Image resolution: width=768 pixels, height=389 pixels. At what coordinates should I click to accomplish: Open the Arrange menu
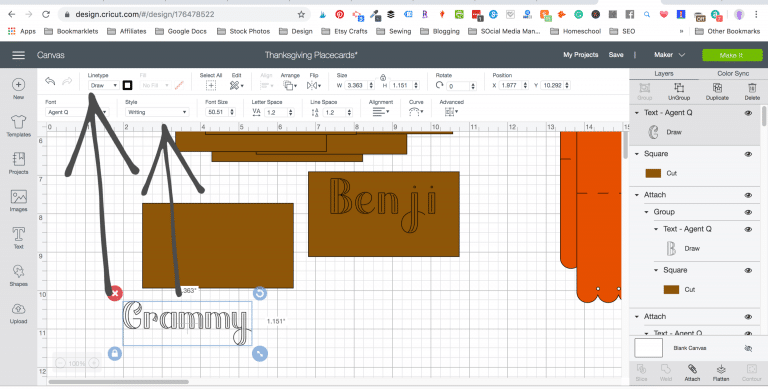[289, 85]
